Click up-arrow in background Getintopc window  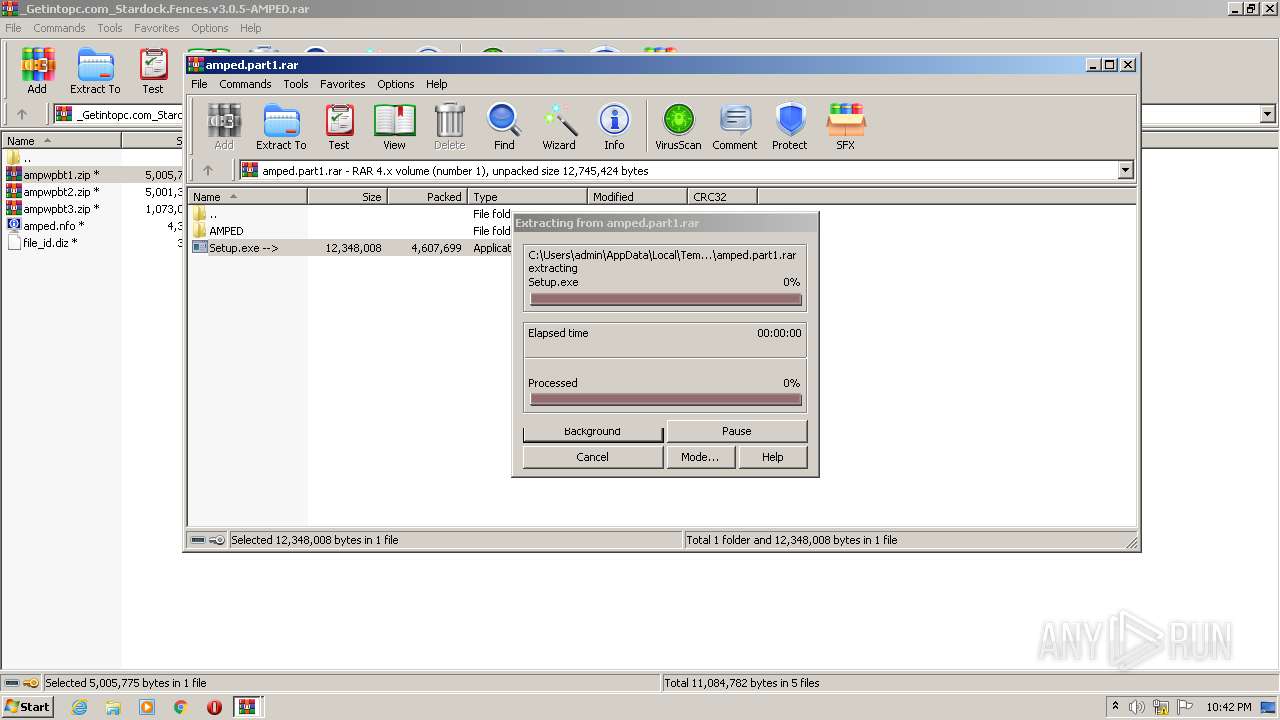coord(22,114)
